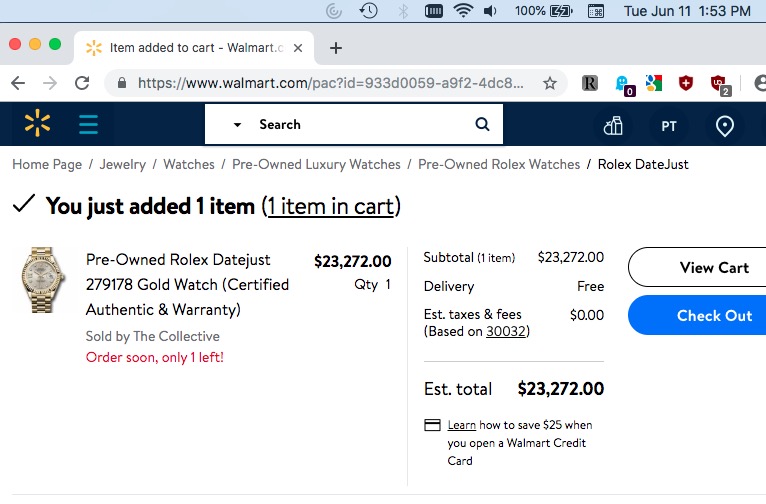
Task: Focus the Walmart search input field
Action: [360, 125]
